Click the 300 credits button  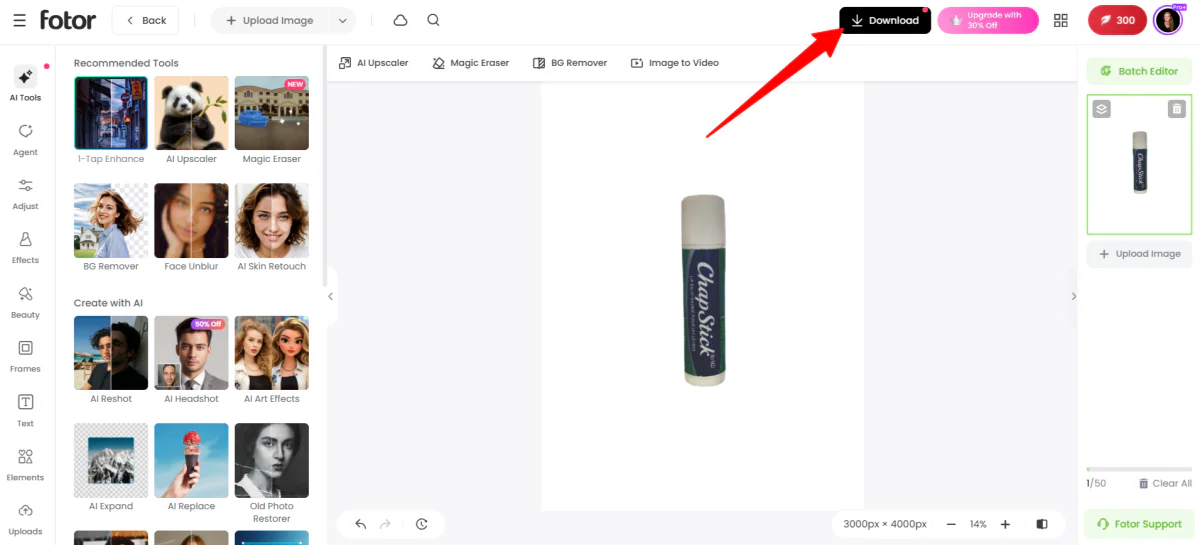[1117, 20]
